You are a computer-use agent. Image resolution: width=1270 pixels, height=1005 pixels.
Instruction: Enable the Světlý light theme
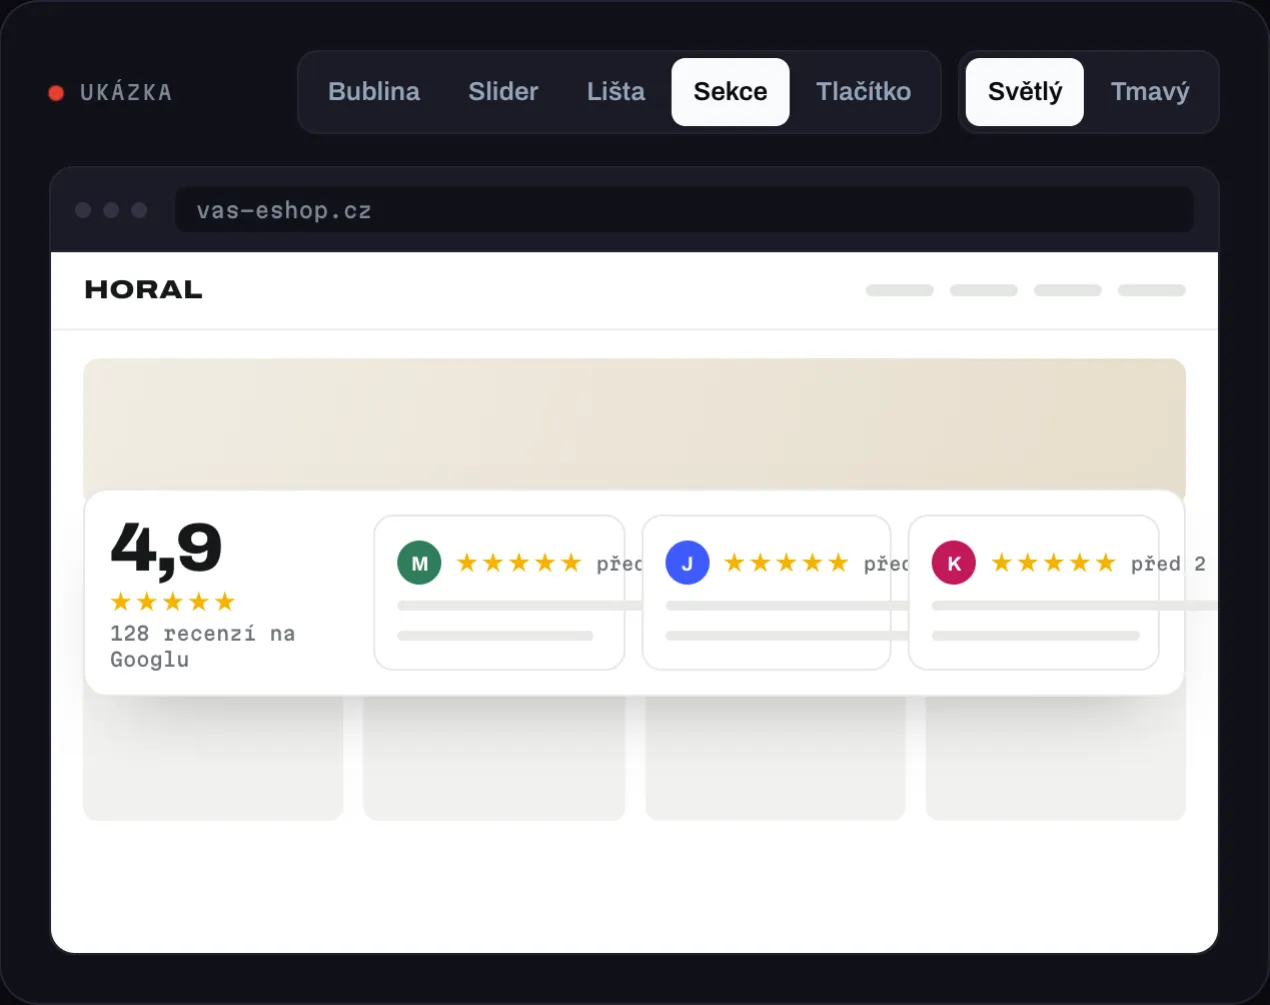(x=1025, y=92)
